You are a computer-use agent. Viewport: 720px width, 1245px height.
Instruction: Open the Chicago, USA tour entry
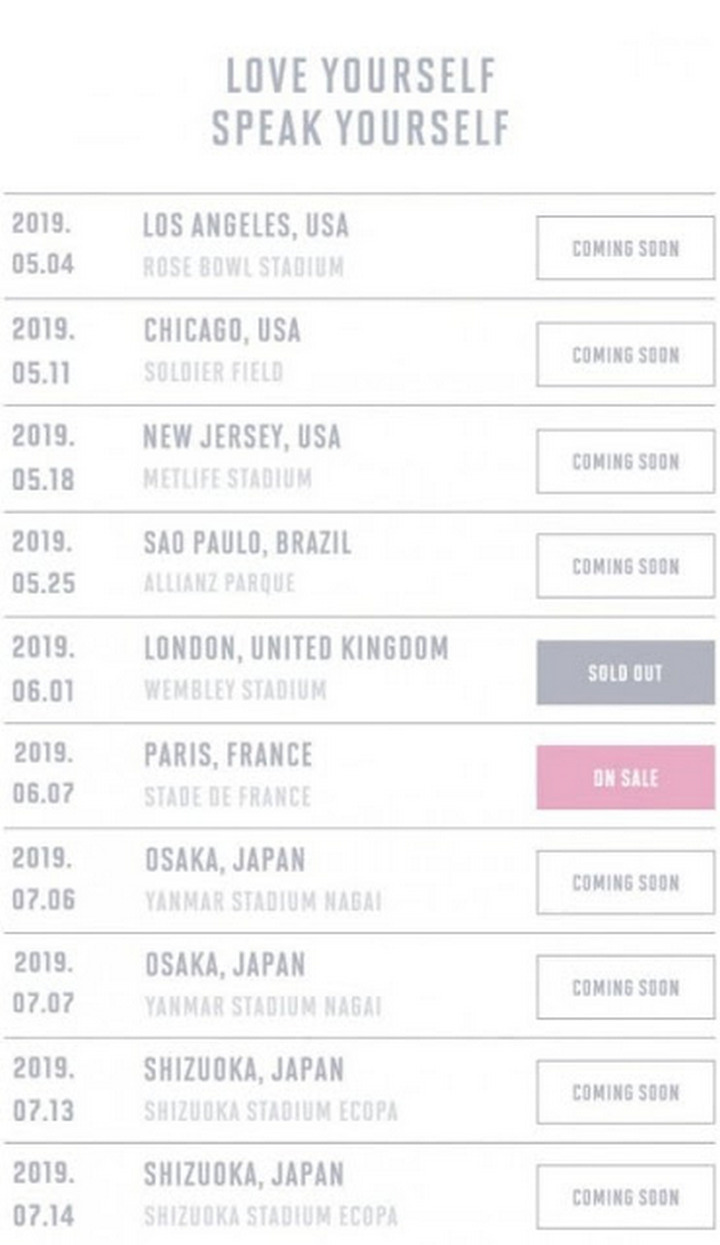(x=222, y=330)
